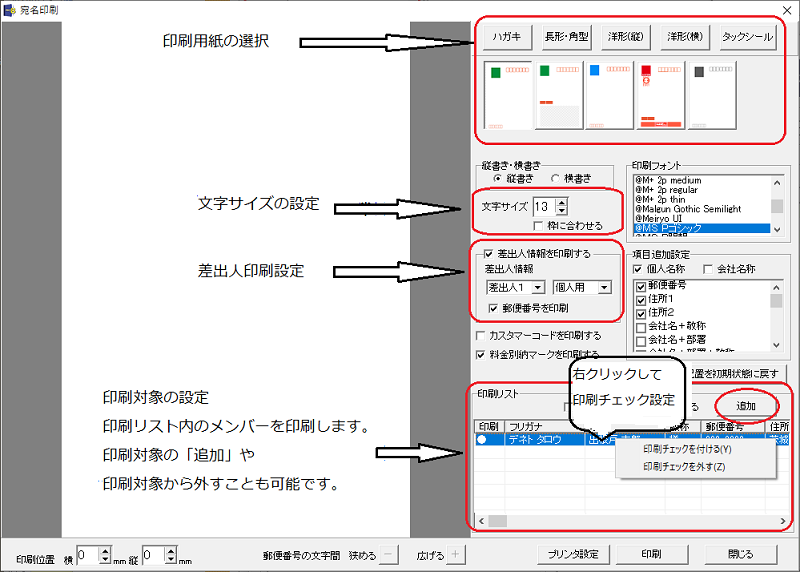Viewport: 800px width, 572px height.
Task: Select the 縦書き radio button
Action: pyautogui.click(x=497, y=179)
